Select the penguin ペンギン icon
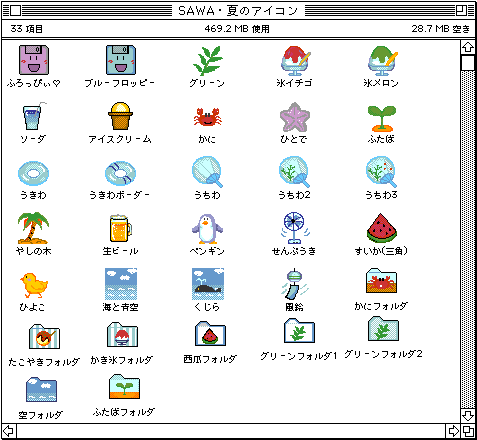Viewport: 477px width, 440px height. (207, 229)
